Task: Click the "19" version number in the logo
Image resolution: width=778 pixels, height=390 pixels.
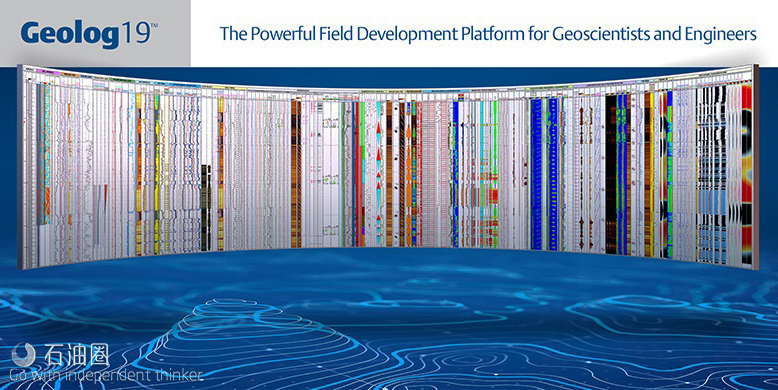Action: pyautogui.click(x=139, y=33)
